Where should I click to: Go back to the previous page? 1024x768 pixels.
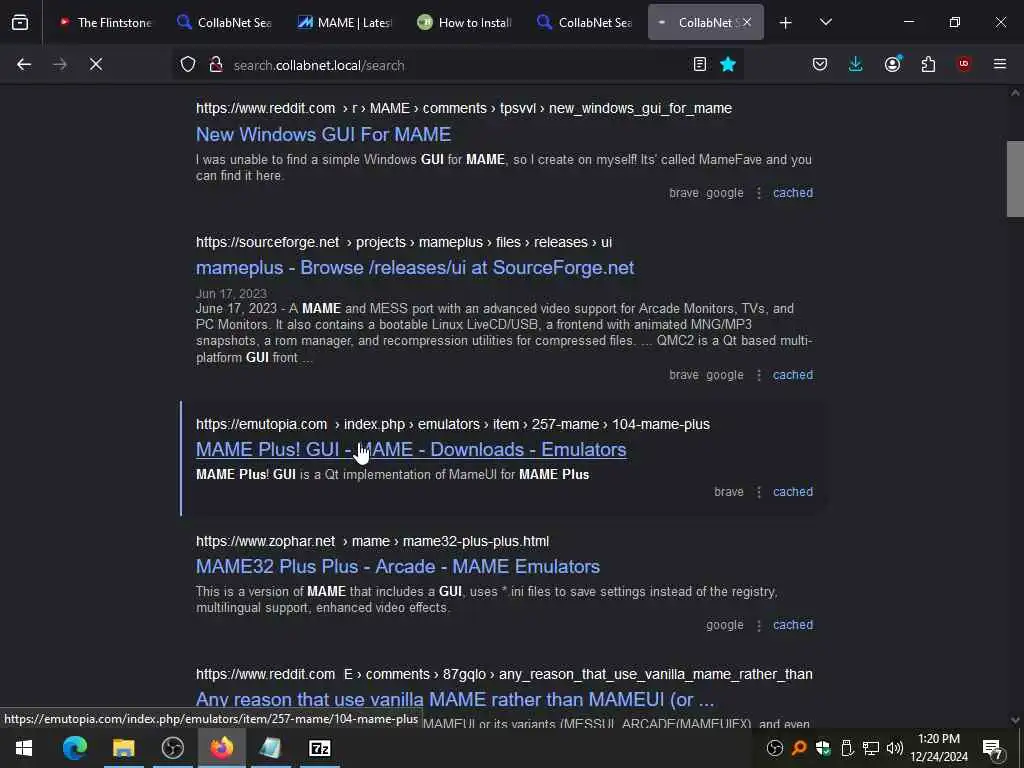(x=24, y=64)
